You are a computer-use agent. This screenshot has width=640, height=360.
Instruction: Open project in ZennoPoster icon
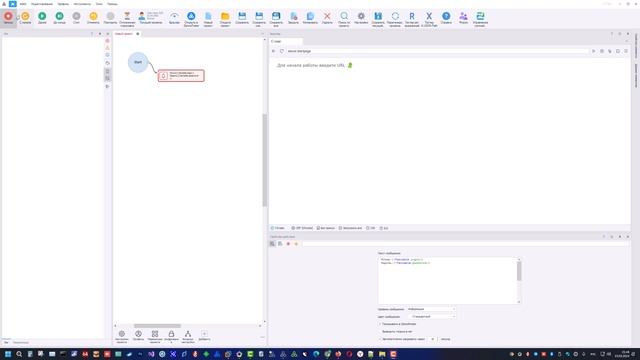(191, 18)
